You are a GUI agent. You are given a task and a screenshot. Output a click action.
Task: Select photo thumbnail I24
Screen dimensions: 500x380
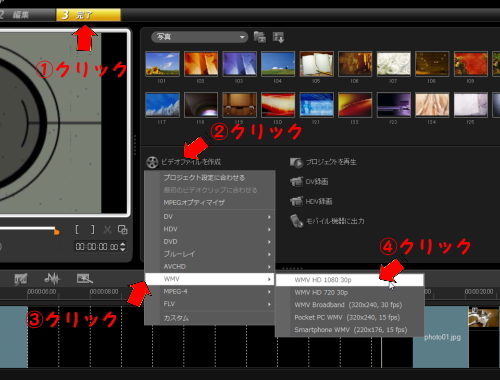432,105
